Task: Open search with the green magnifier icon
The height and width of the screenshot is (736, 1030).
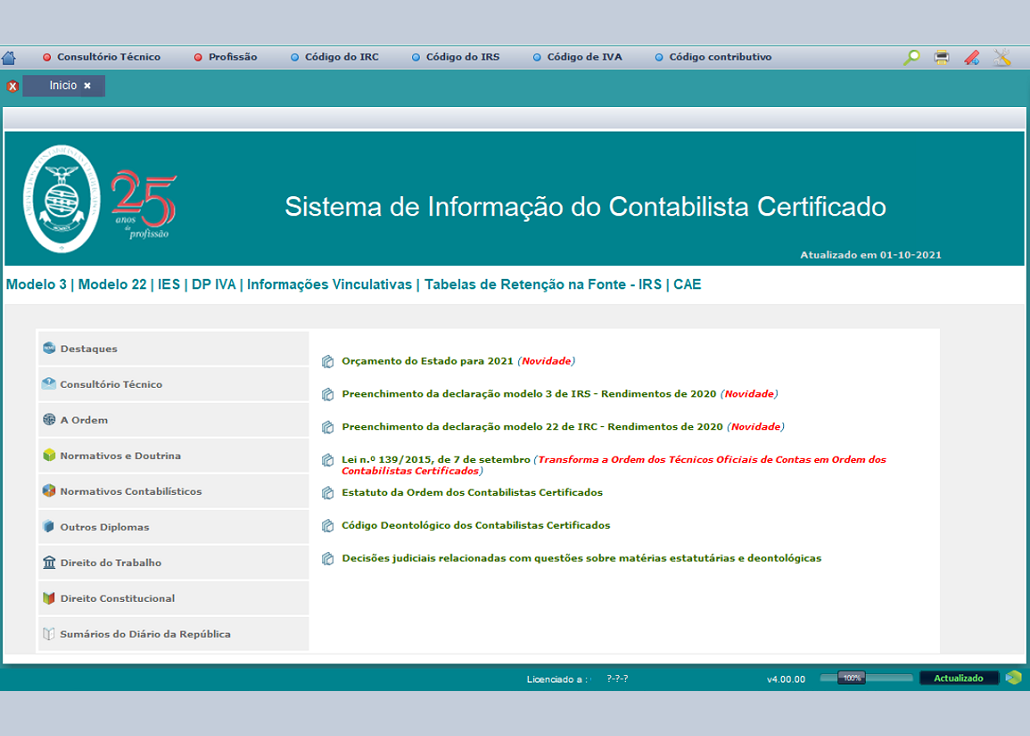Action: coord(911,58)
